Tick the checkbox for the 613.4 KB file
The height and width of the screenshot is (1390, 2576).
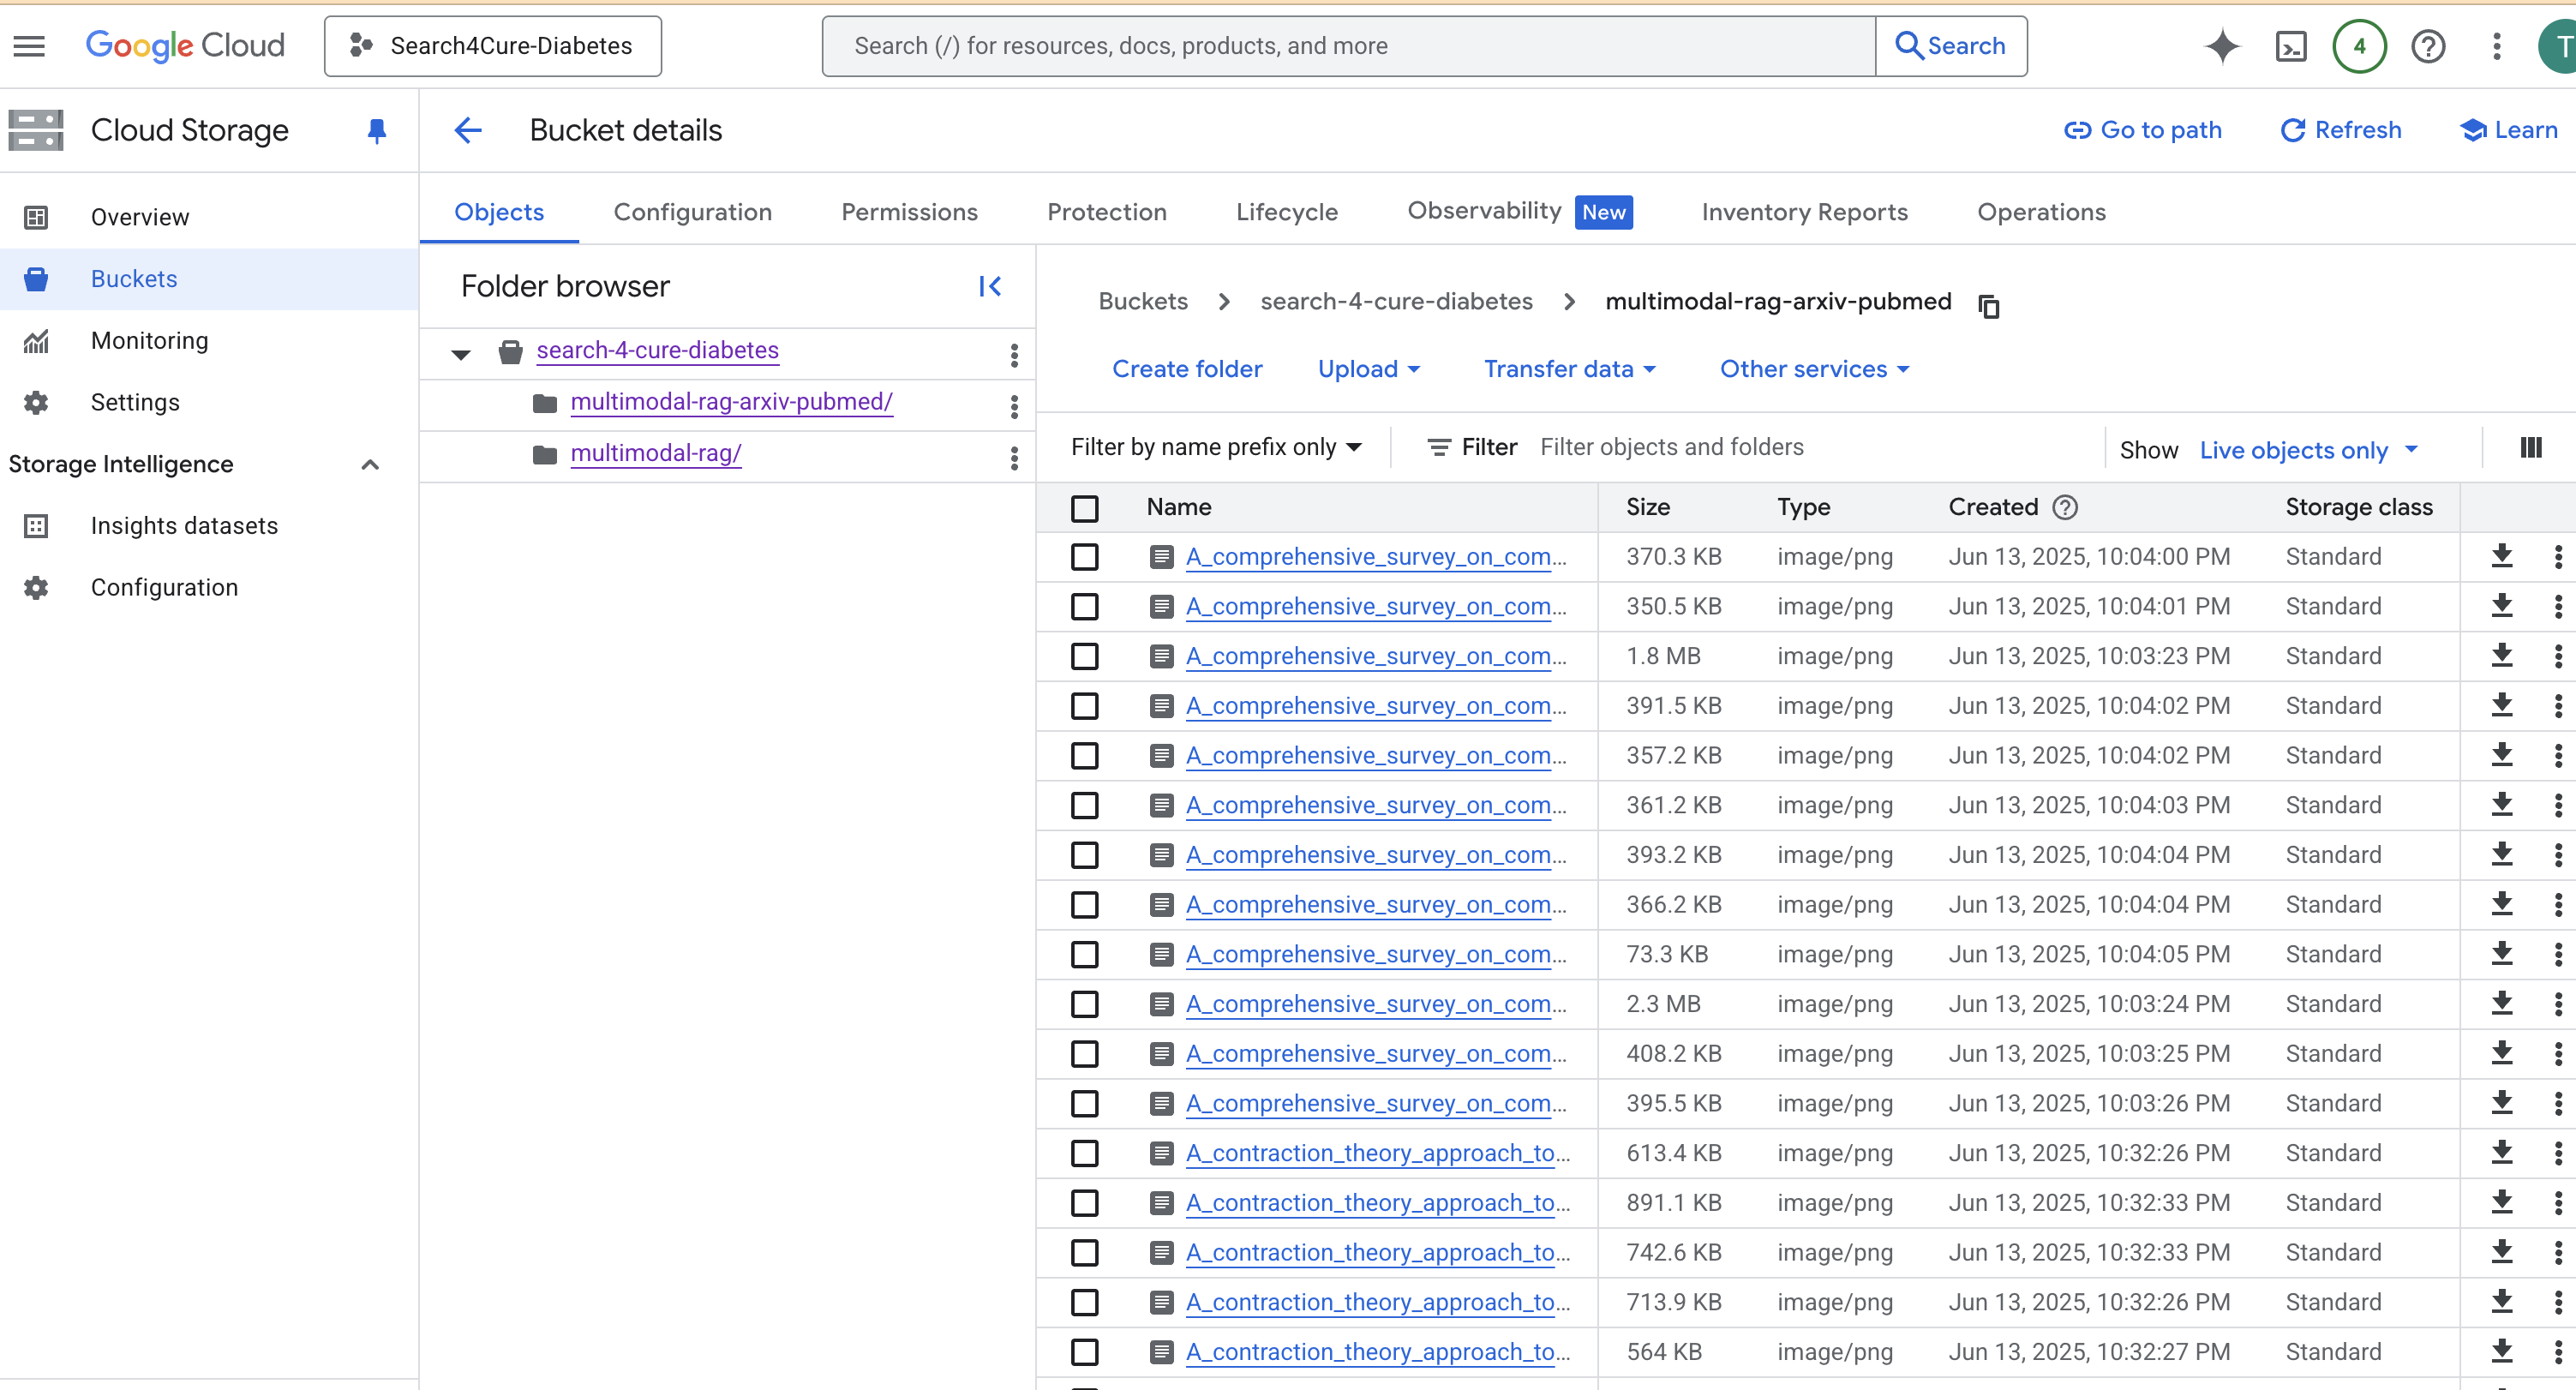click(1084, 1153)
